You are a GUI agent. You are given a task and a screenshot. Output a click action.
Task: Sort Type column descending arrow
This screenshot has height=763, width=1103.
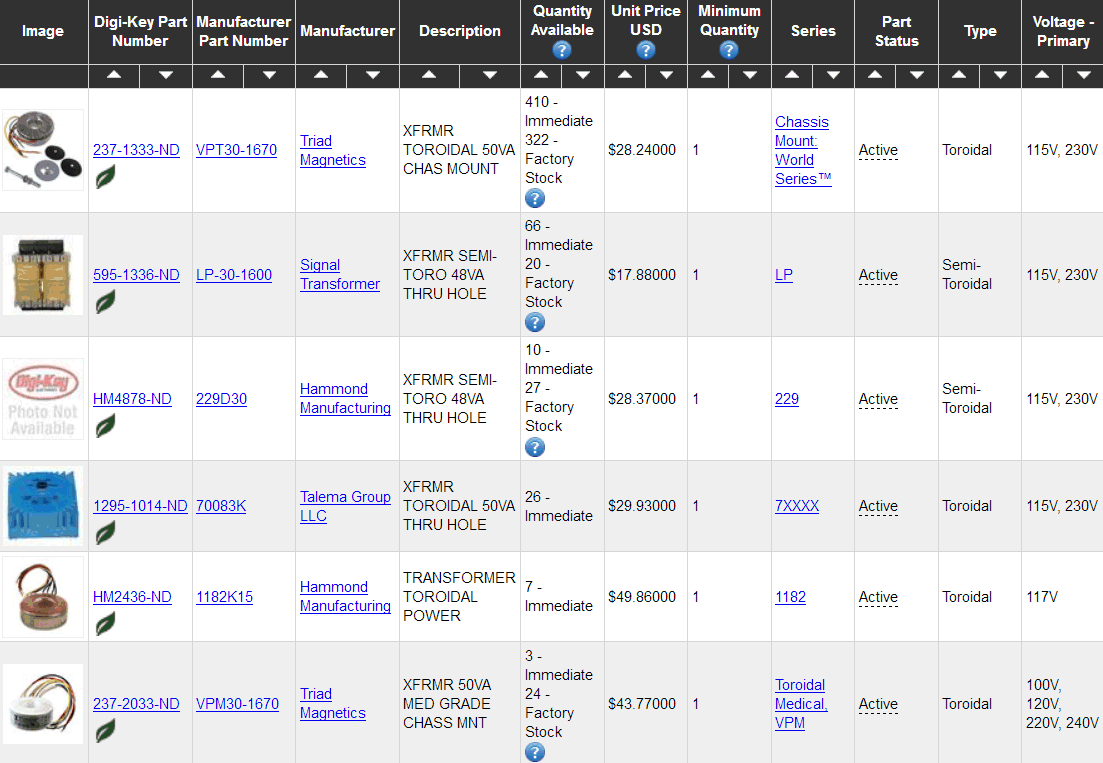point(1000,75)
